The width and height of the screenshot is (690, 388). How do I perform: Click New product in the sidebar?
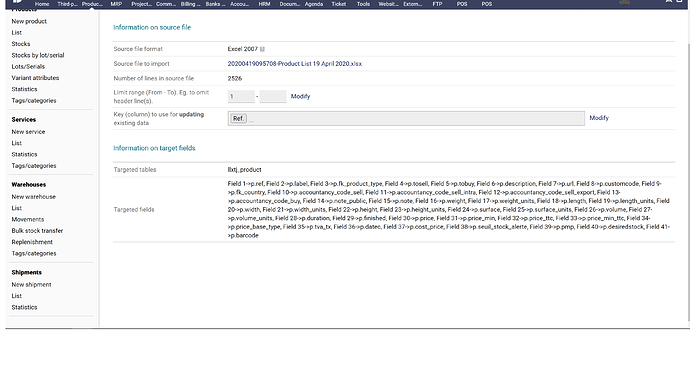[29, 21]
